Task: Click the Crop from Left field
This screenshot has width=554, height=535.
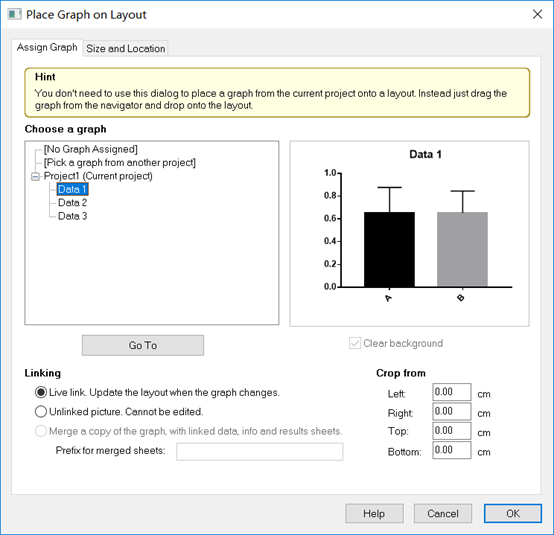Action: point(452,392)
